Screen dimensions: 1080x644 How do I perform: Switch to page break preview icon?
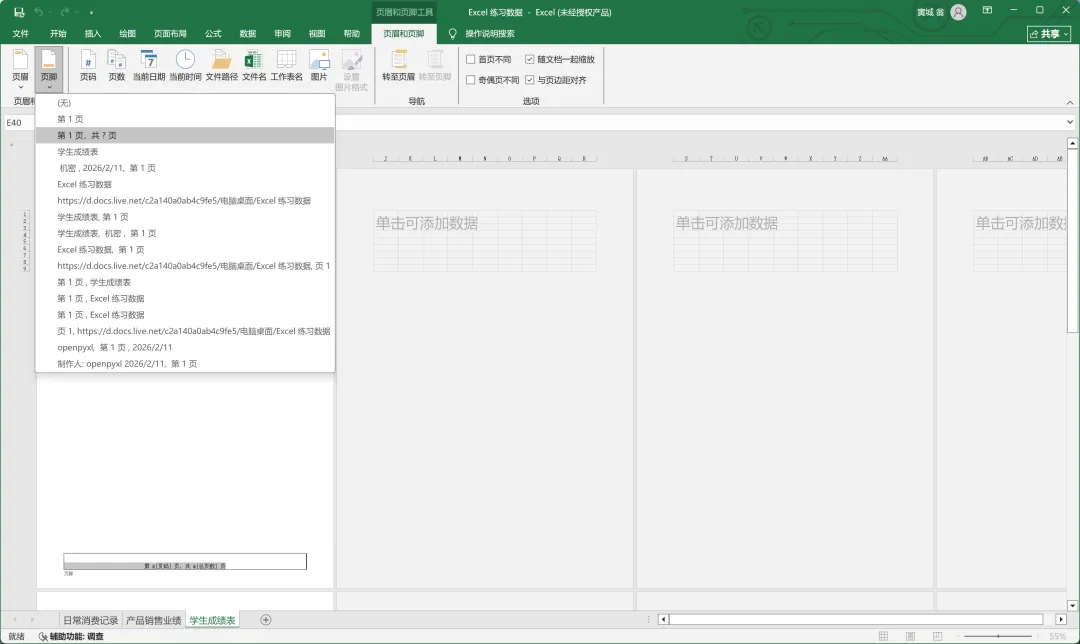[937, 636]
